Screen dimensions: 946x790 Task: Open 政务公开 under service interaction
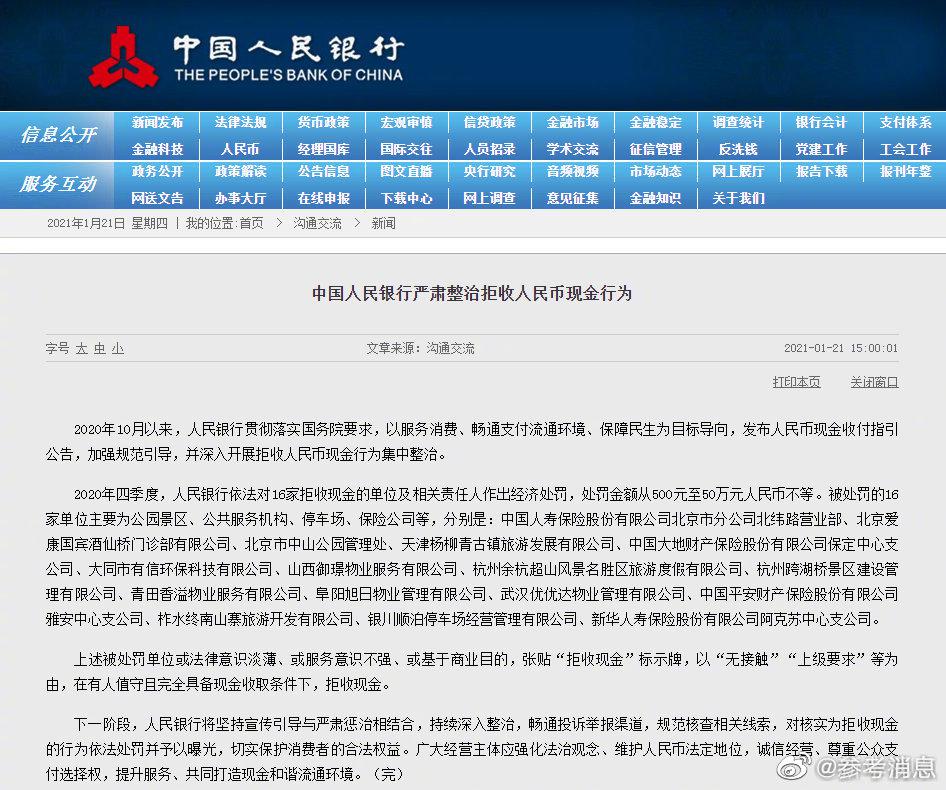tap(157, 171)
